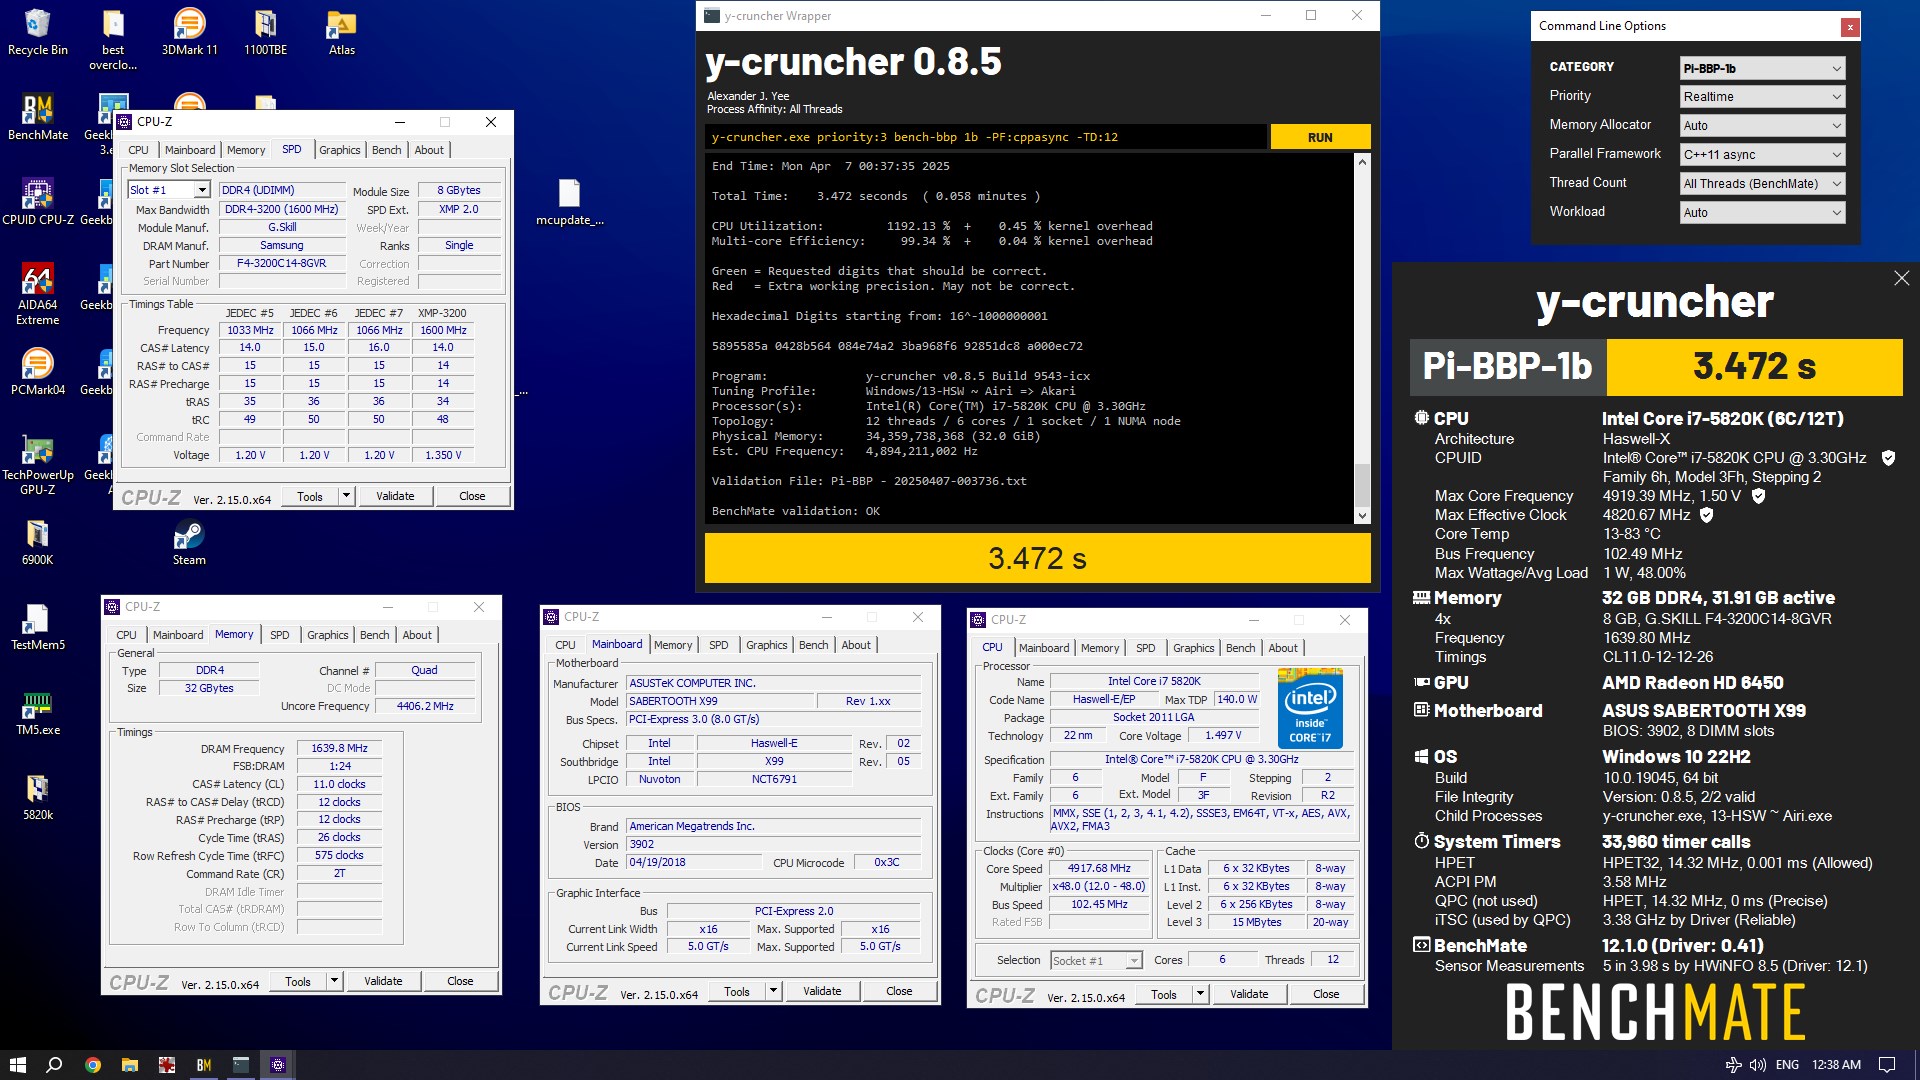This screenshot has height=1080, width=1920.
Task: Switch to CPU-Z taskbar icon
Action: coord(278,1065)
